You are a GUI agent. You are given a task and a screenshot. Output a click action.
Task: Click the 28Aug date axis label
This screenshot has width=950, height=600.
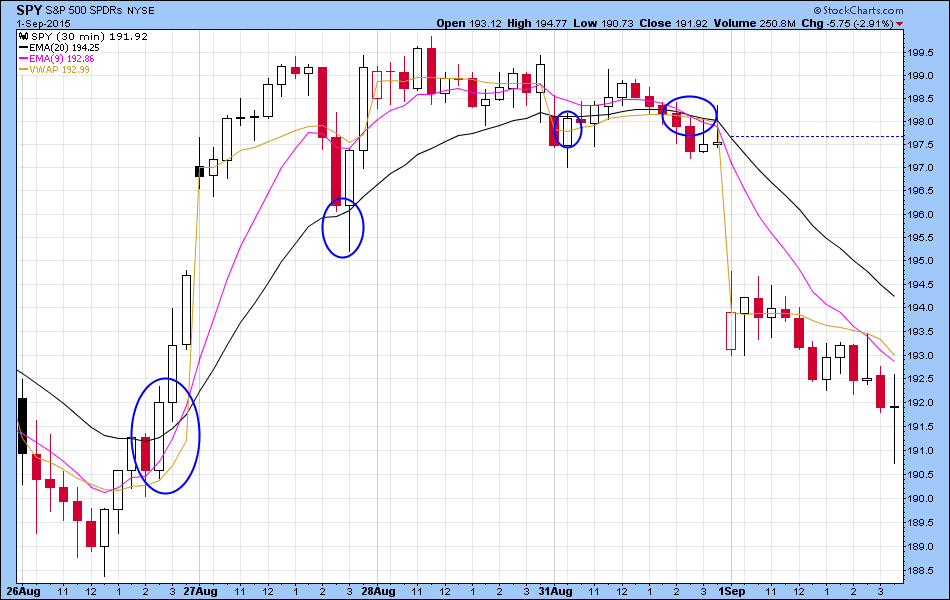[x=377, y=591]
